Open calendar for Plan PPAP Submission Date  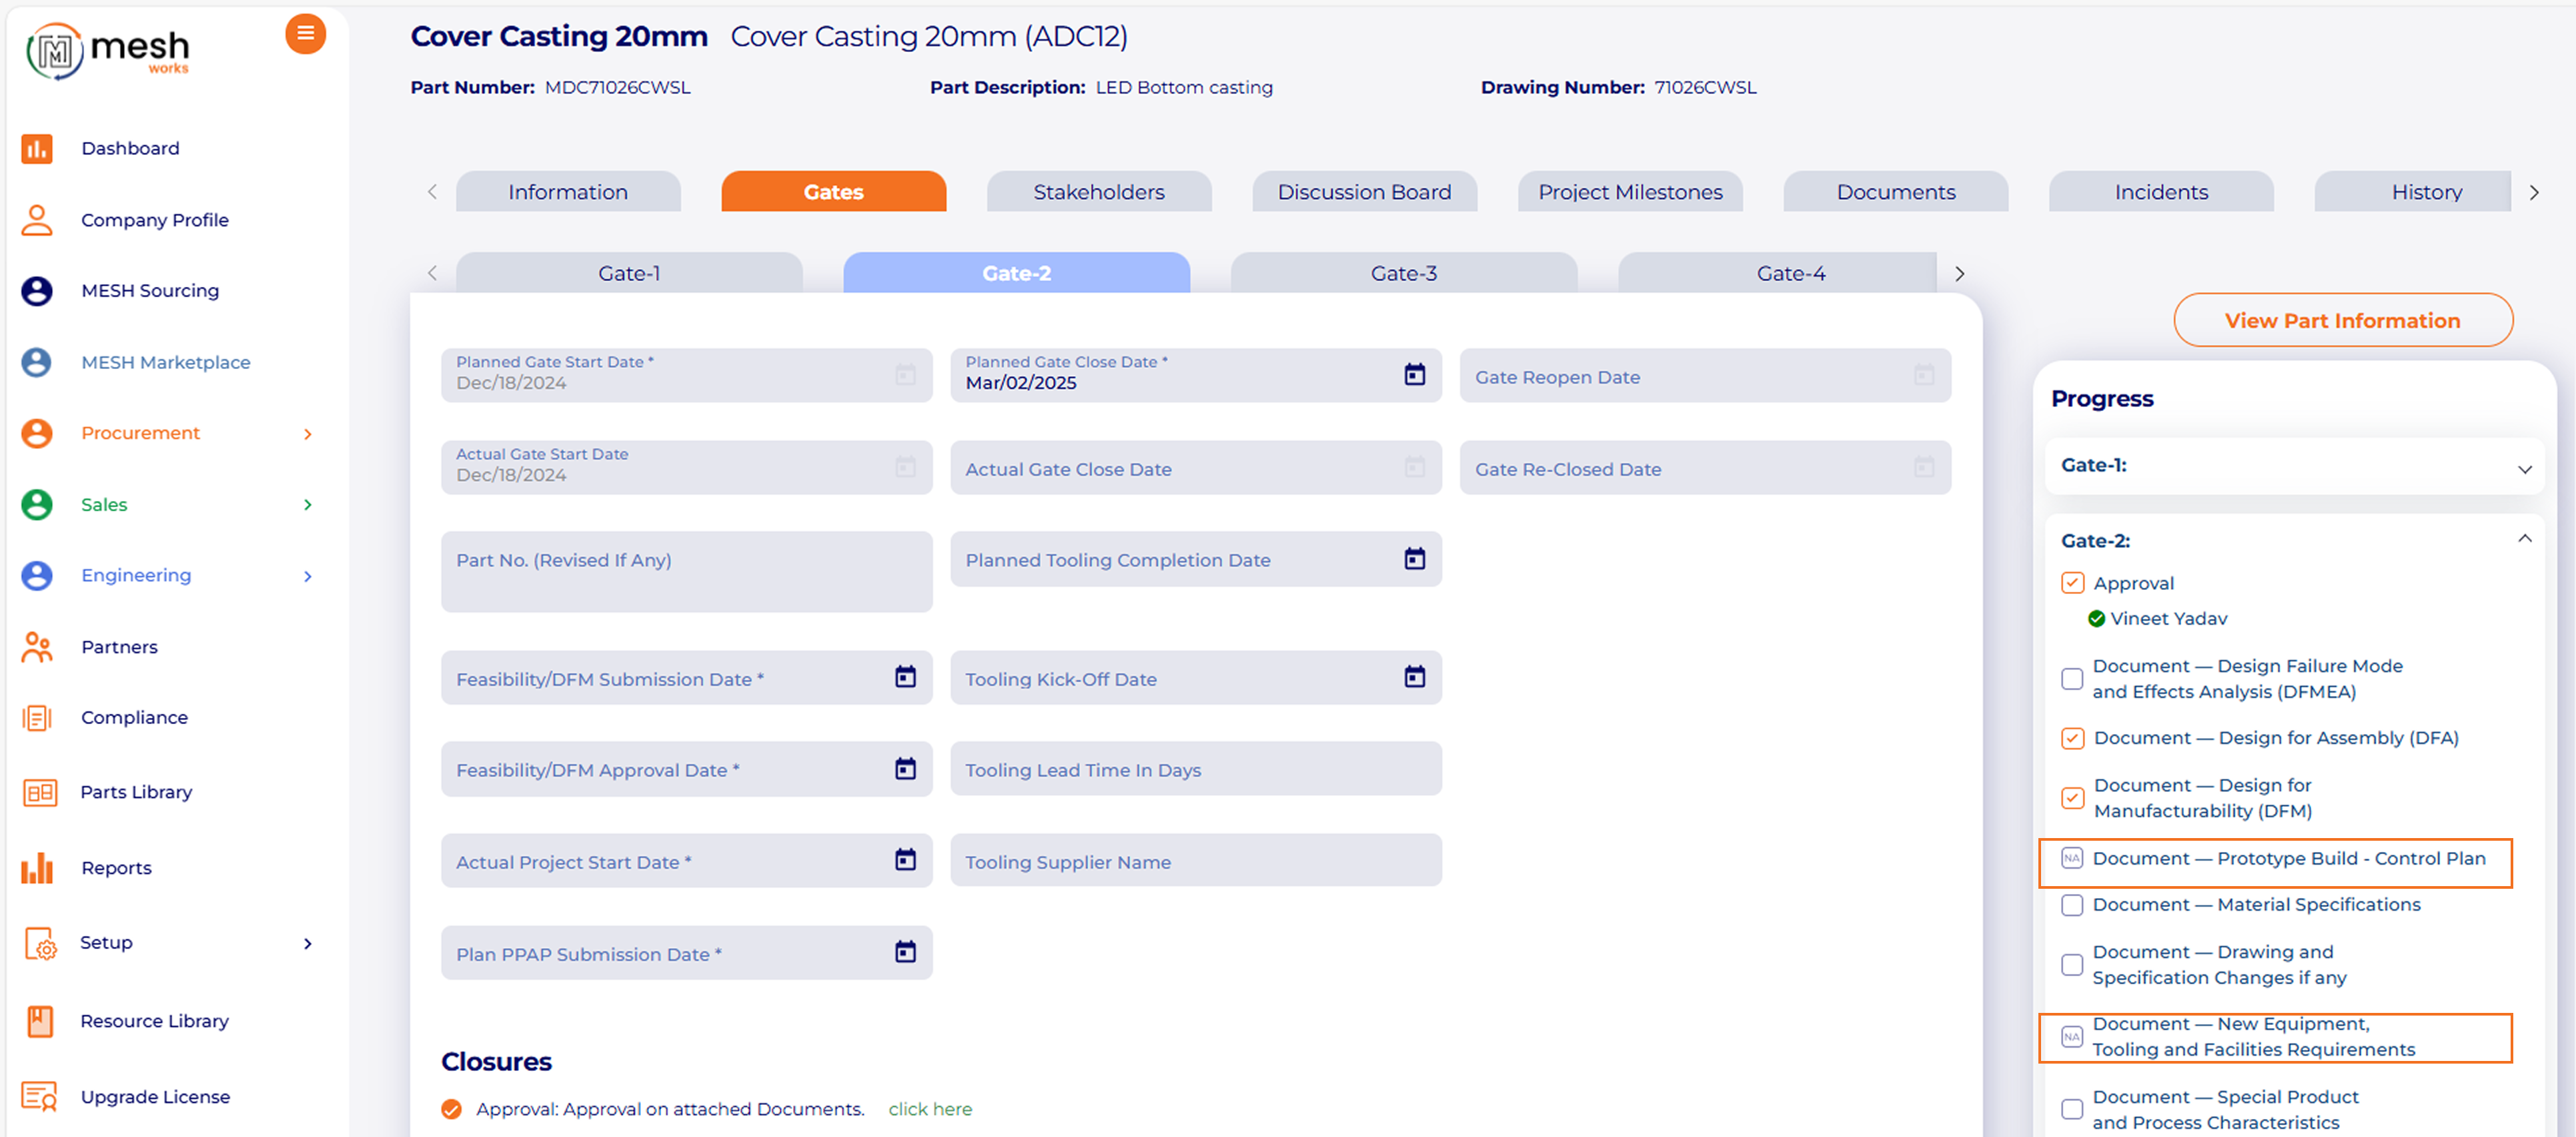[905, 952]
